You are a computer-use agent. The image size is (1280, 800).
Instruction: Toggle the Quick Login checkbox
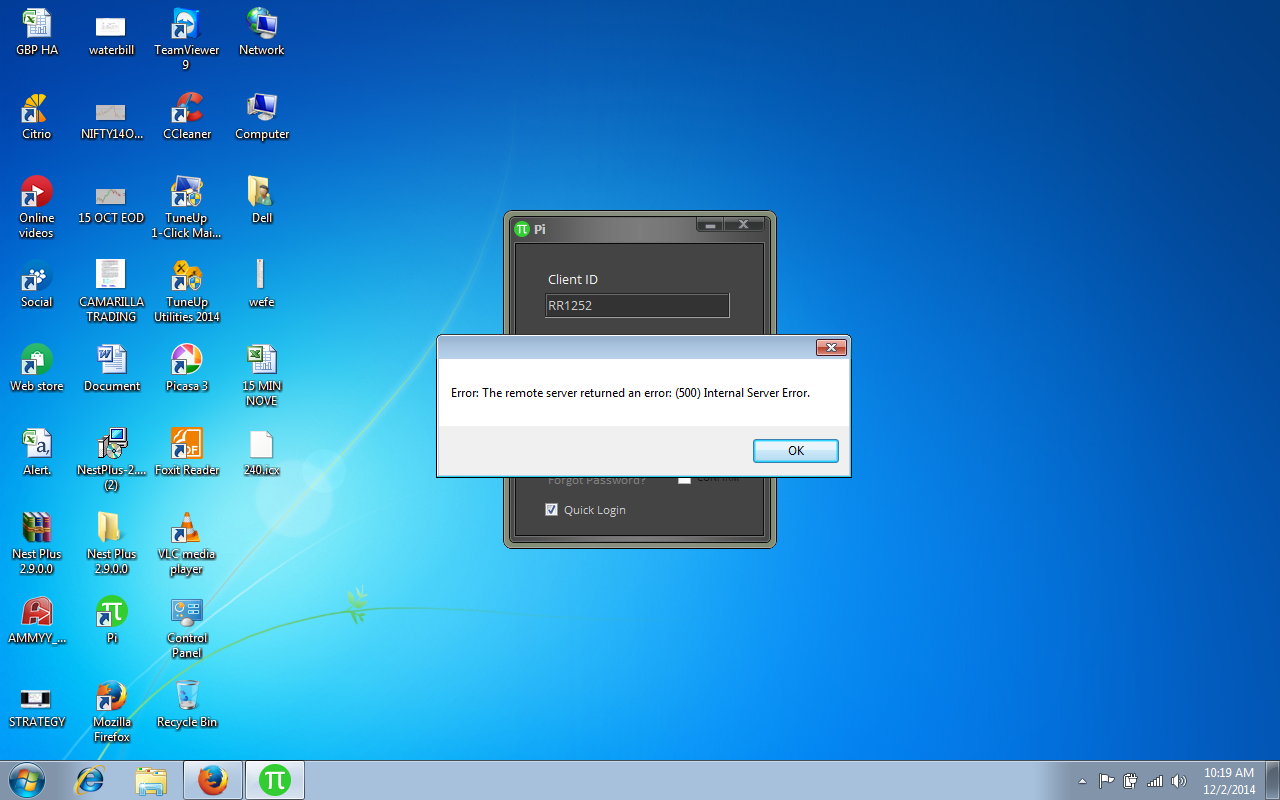551,510
